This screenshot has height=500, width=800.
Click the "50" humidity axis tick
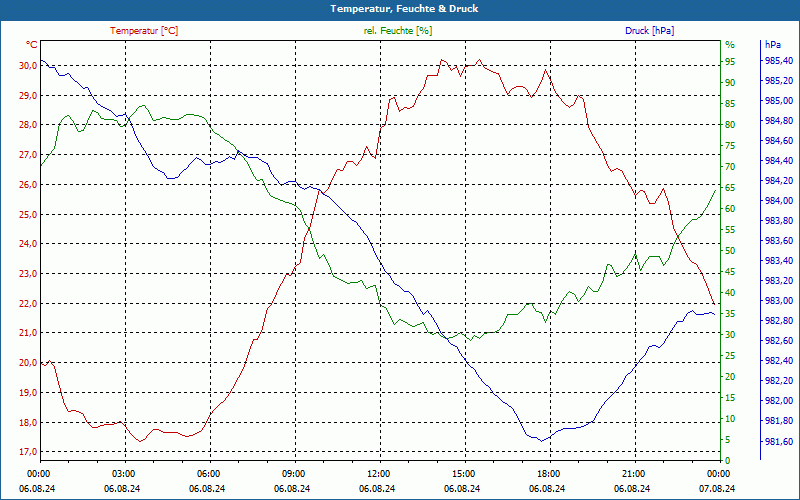(730, 251)
